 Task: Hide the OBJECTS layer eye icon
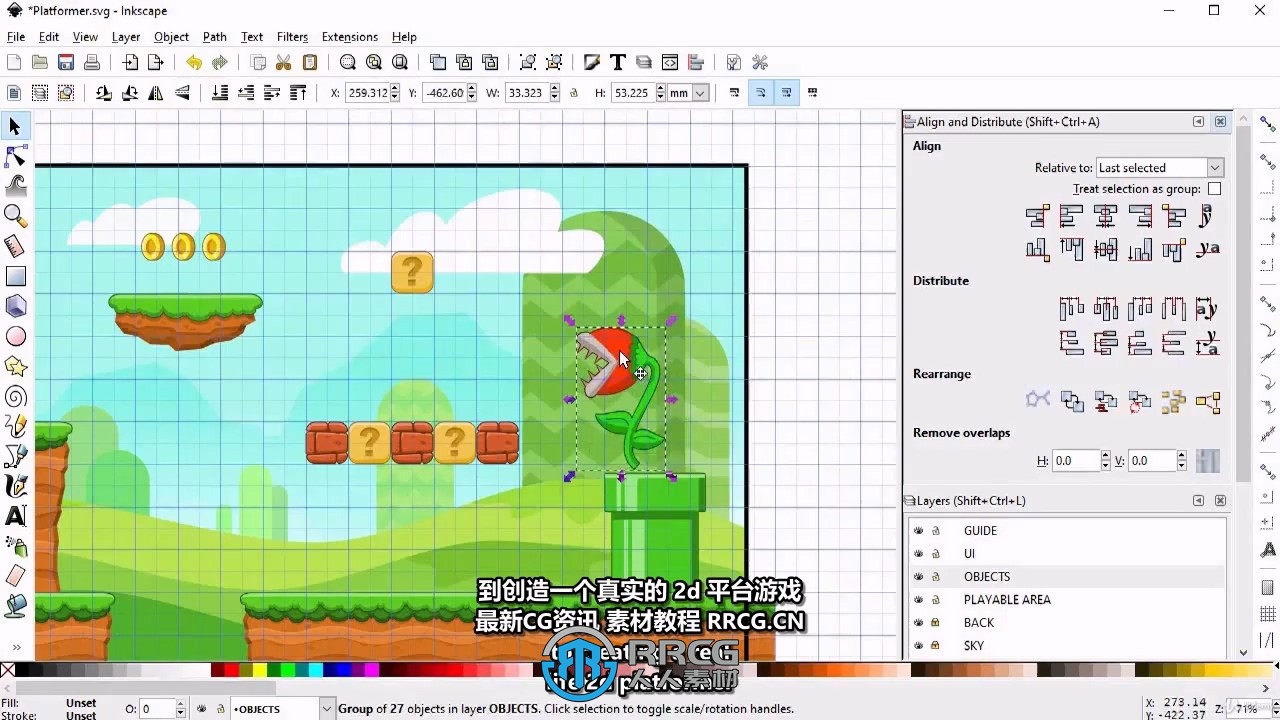click(x=918, y=577)
